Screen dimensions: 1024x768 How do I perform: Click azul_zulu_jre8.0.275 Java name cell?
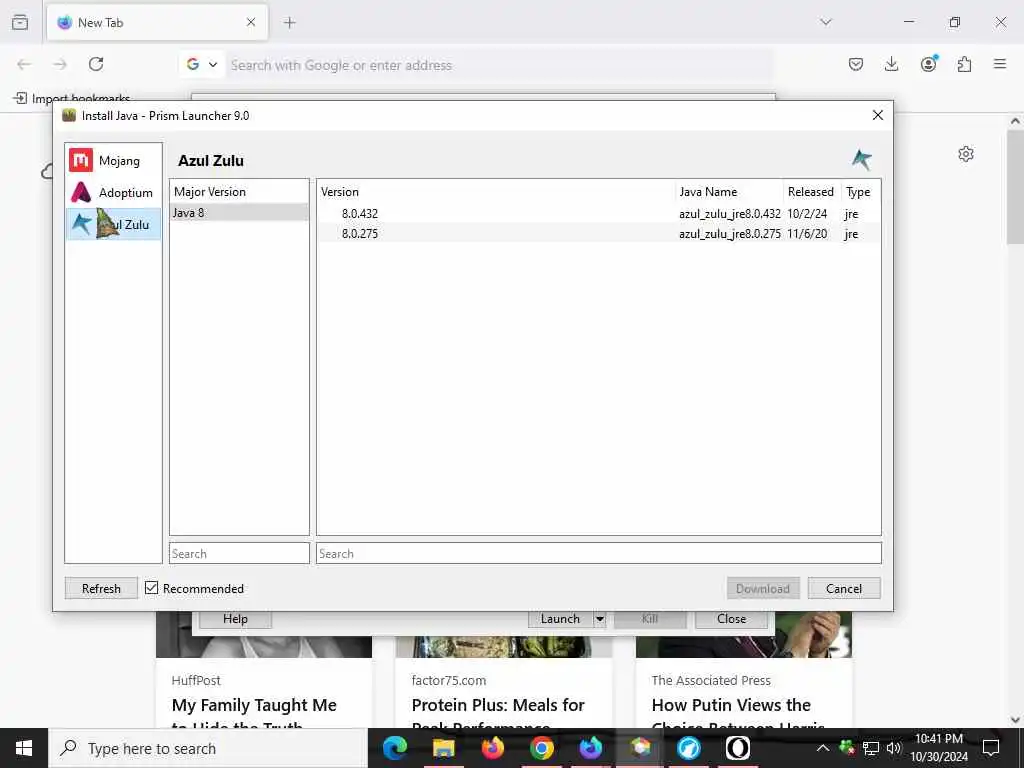729,233
